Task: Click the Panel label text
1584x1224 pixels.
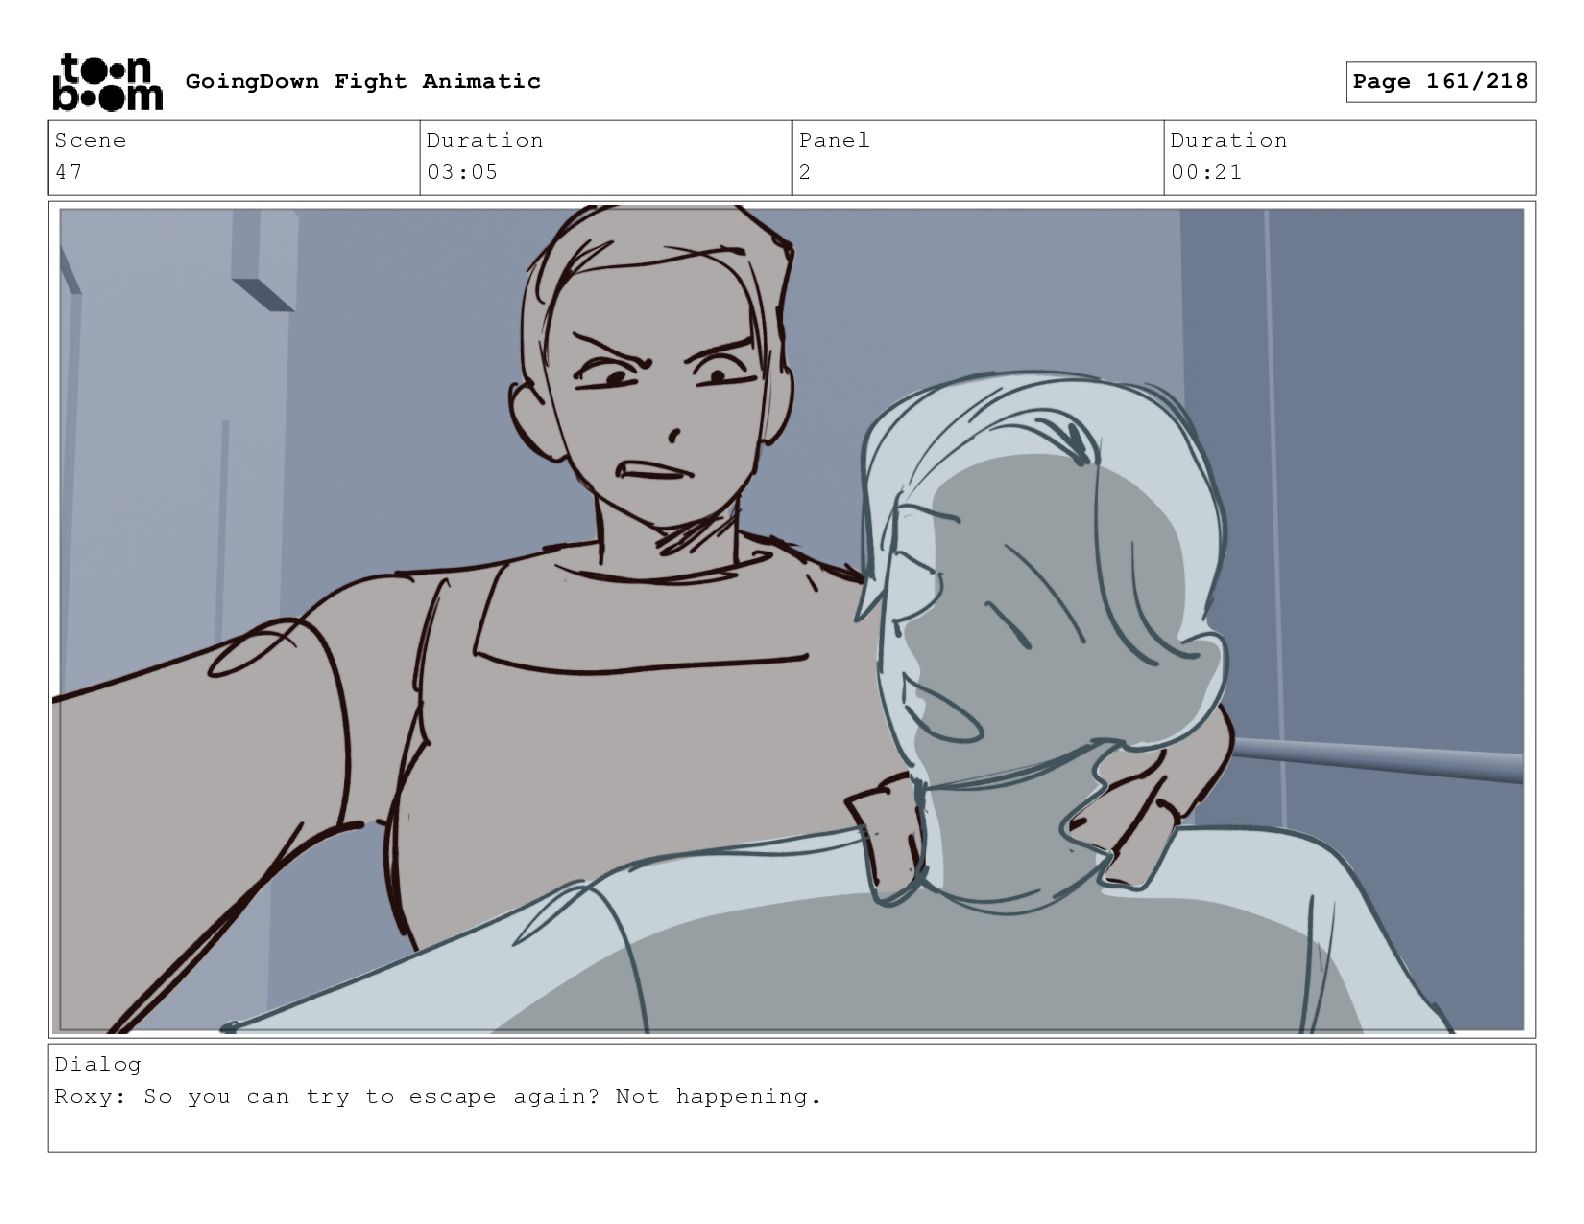Action: 834,140
